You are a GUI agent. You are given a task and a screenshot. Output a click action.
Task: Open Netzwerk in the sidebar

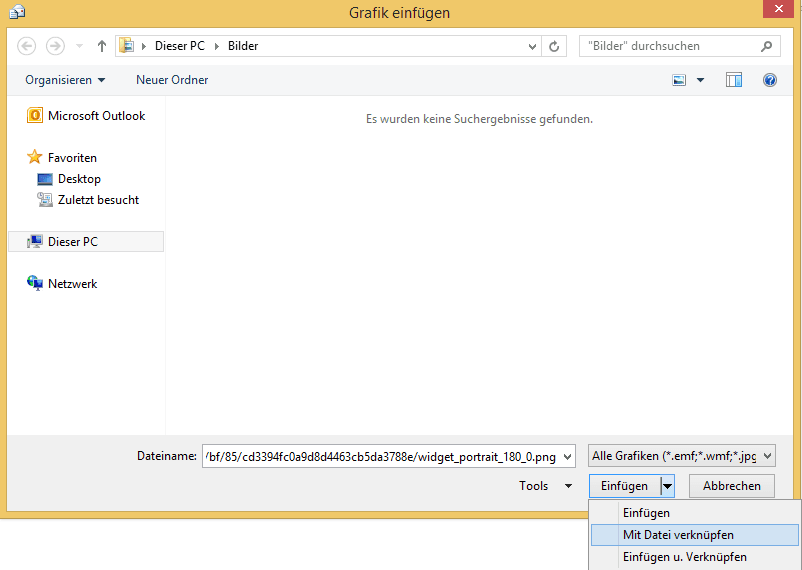pos(72,284)
